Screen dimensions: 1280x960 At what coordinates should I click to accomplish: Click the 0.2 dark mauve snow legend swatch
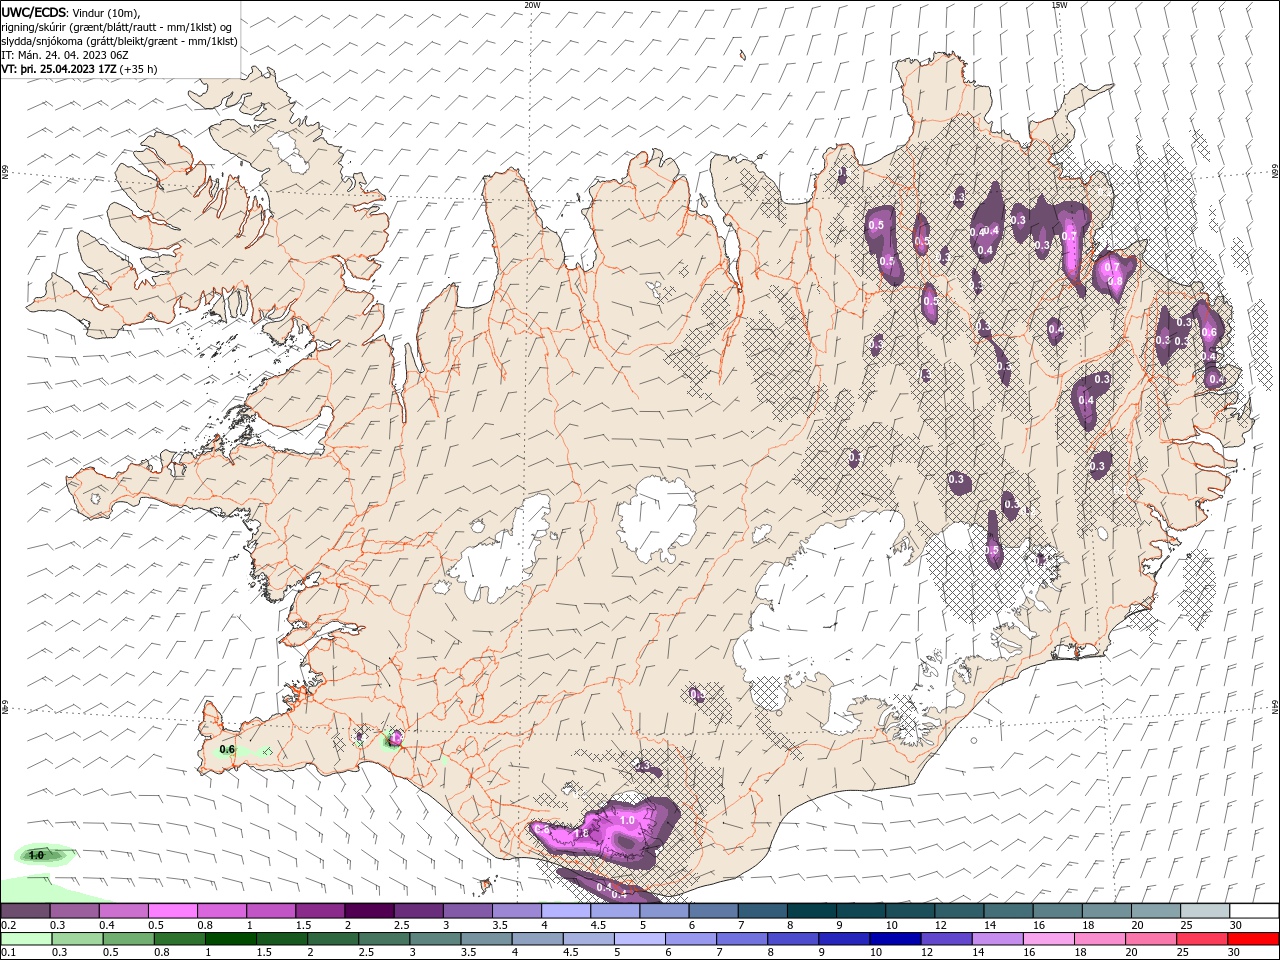(25, 911)
